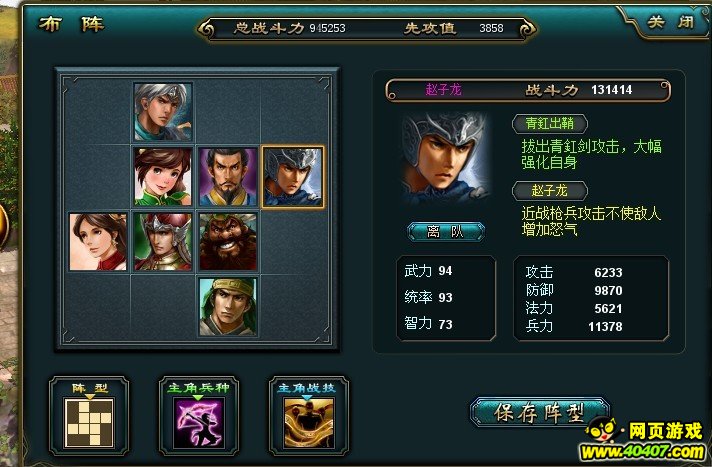Click the 保存阵型 save formation button

pos(539,412)
